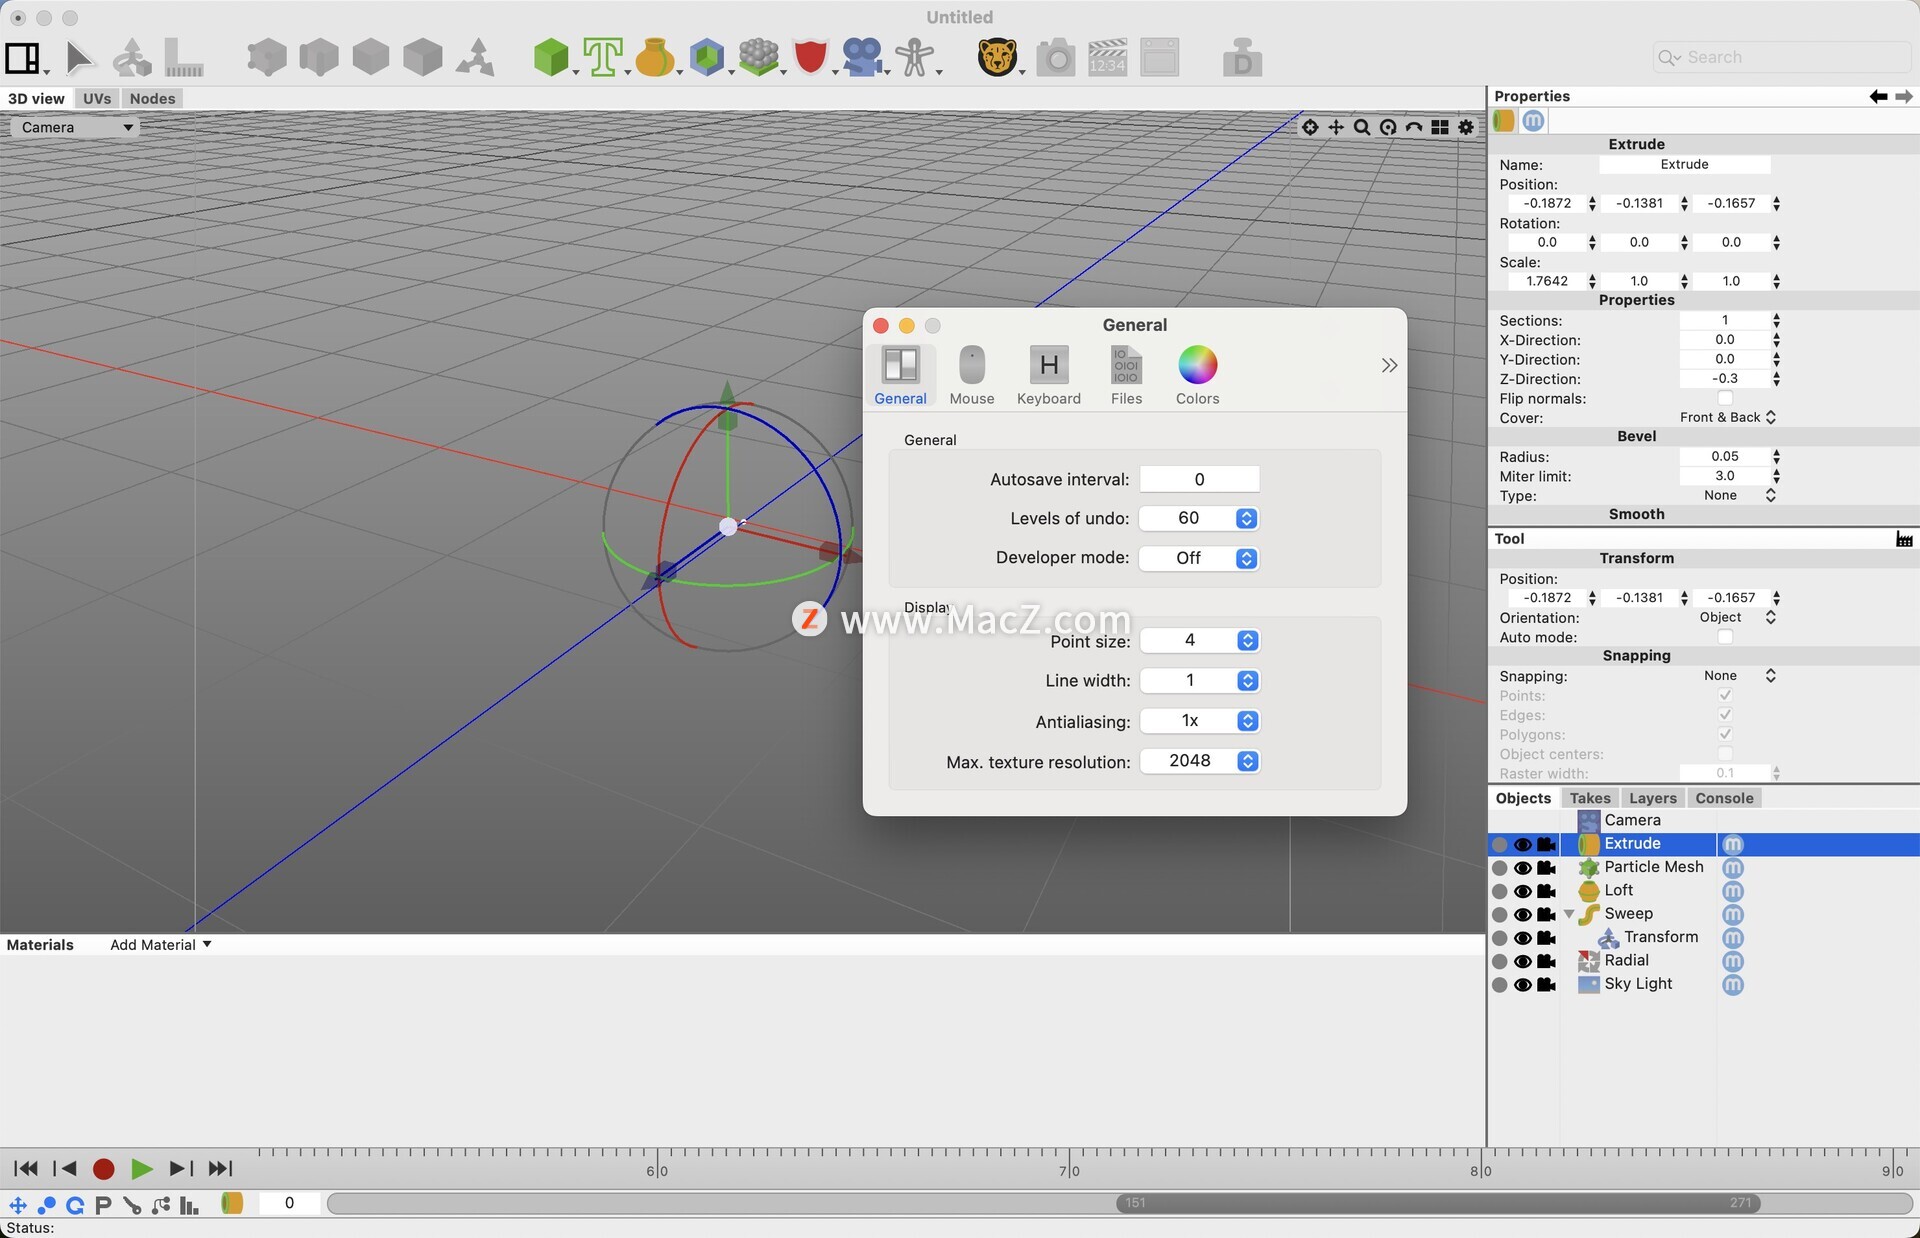
Task: Switch to the Takes tab
Action: (x=1589, y=798)
